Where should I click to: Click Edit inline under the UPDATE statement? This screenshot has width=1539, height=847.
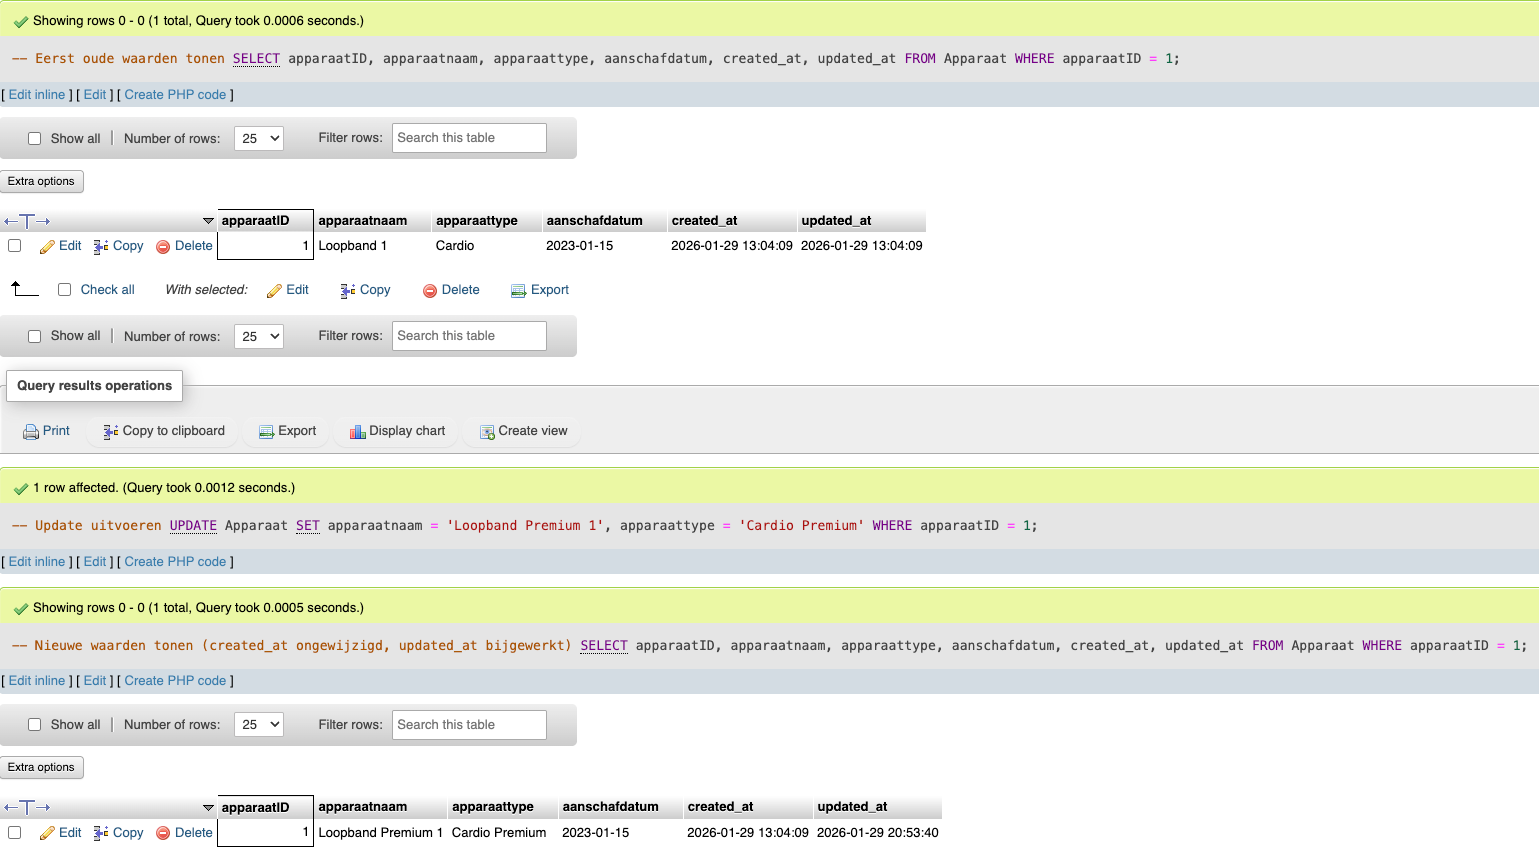coord(36,561)
